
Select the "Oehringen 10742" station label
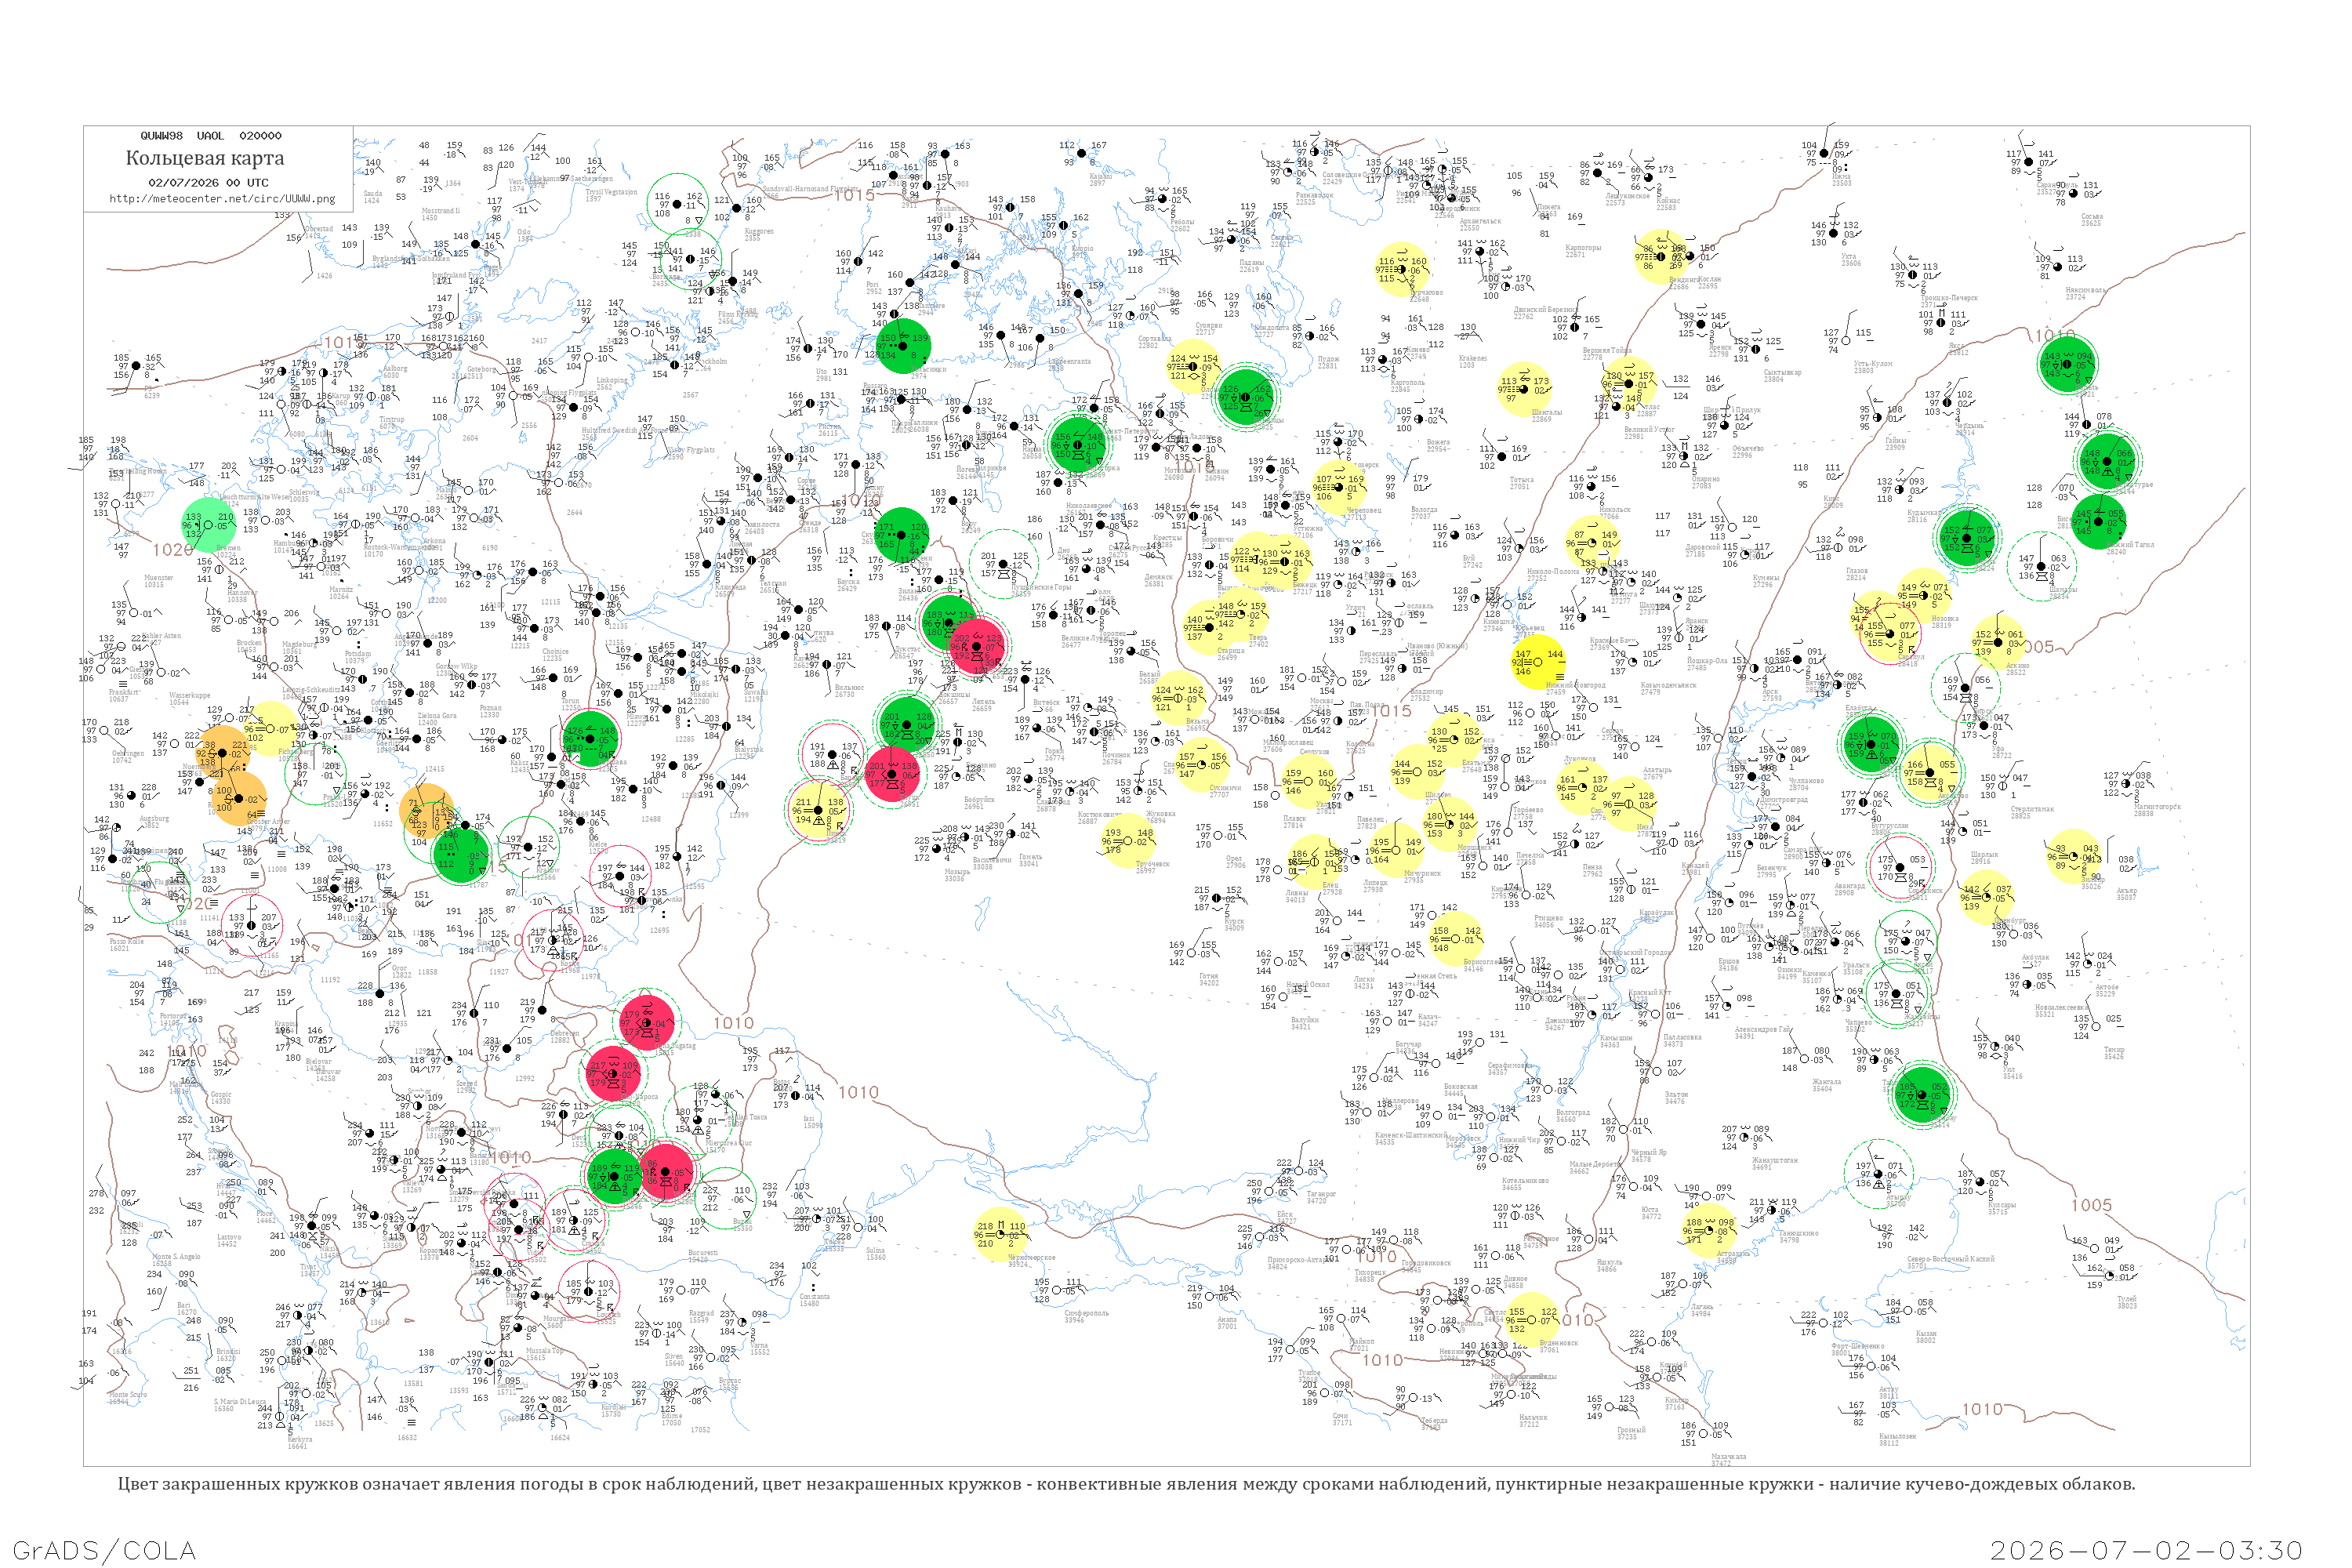click(x=127, y=757)
